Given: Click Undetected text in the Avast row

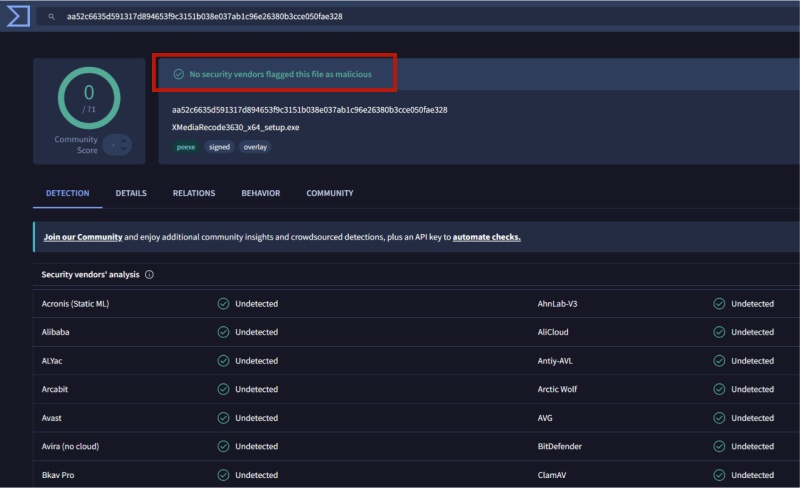Looking at the screenshot, I should click(x=257, y=418).
